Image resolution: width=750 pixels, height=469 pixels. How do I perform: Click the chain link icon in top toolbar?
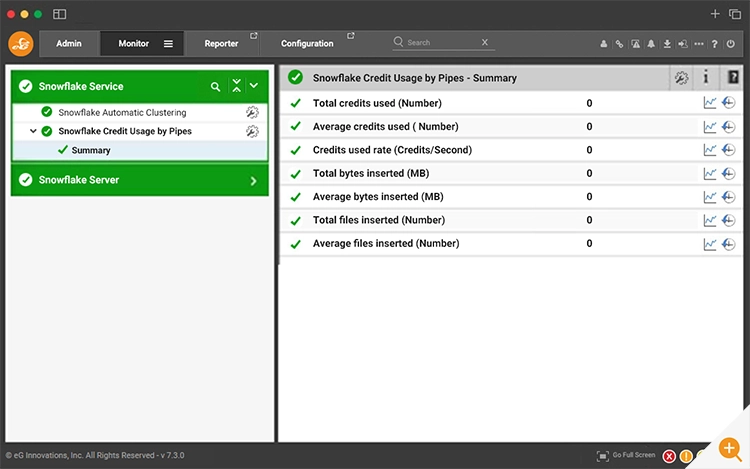click(x=619, y=44)
